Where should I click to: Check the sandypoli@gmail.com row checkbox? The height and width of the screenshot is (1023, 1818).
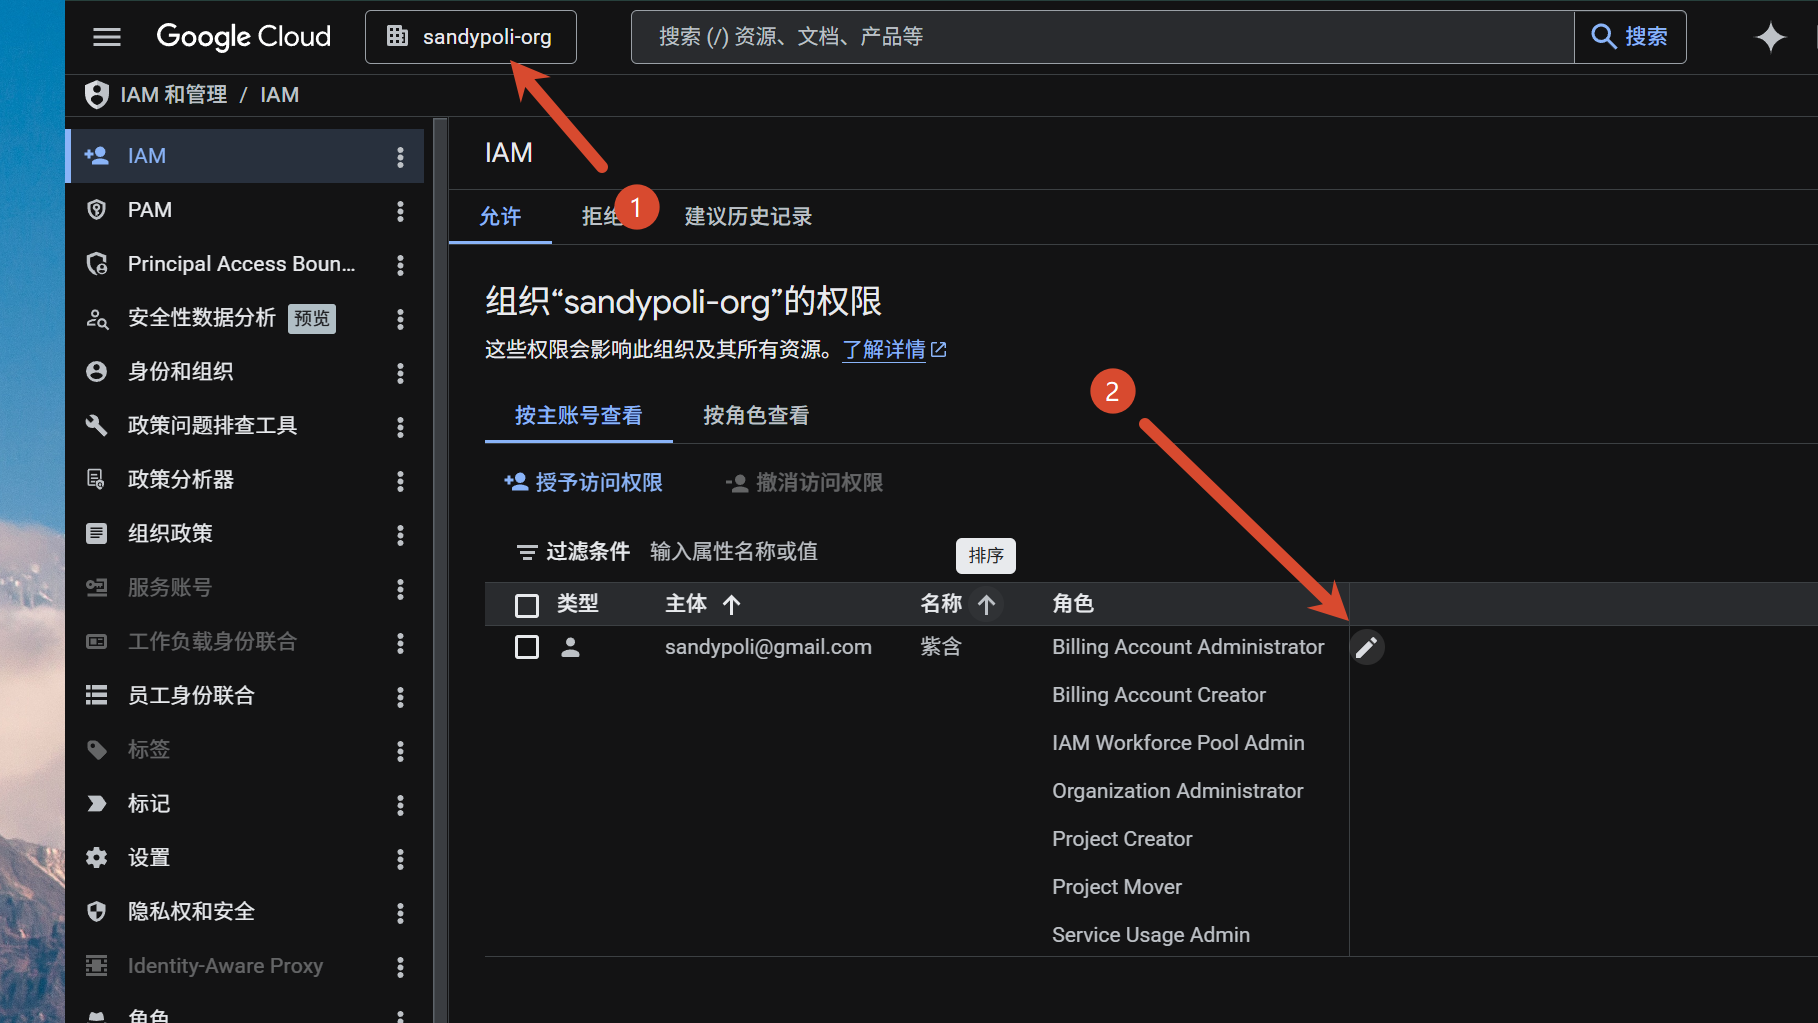pos(527,647)
